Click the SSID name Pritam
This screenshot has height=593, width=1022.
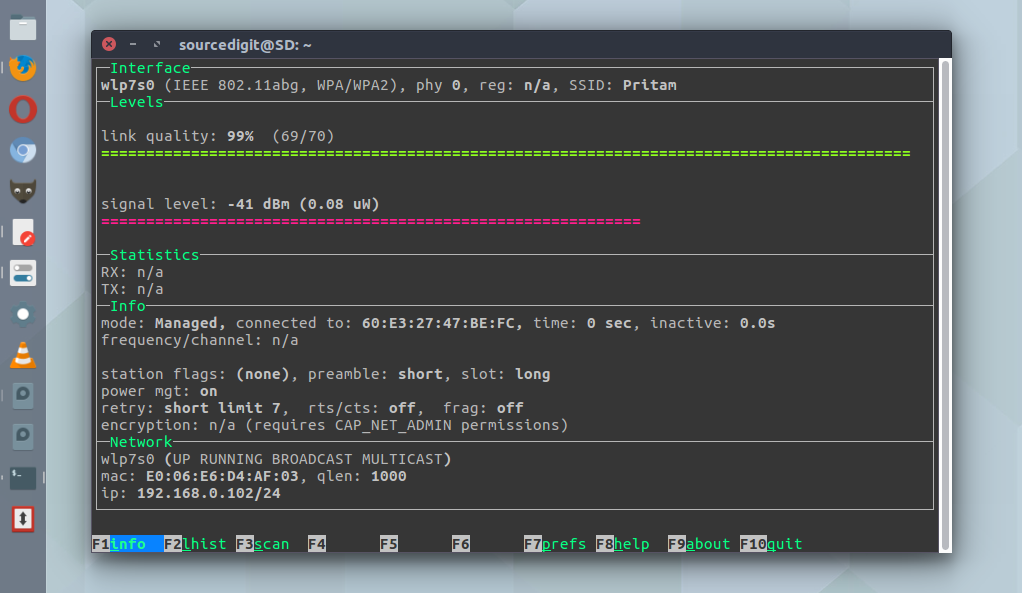(x=650, y=85)
